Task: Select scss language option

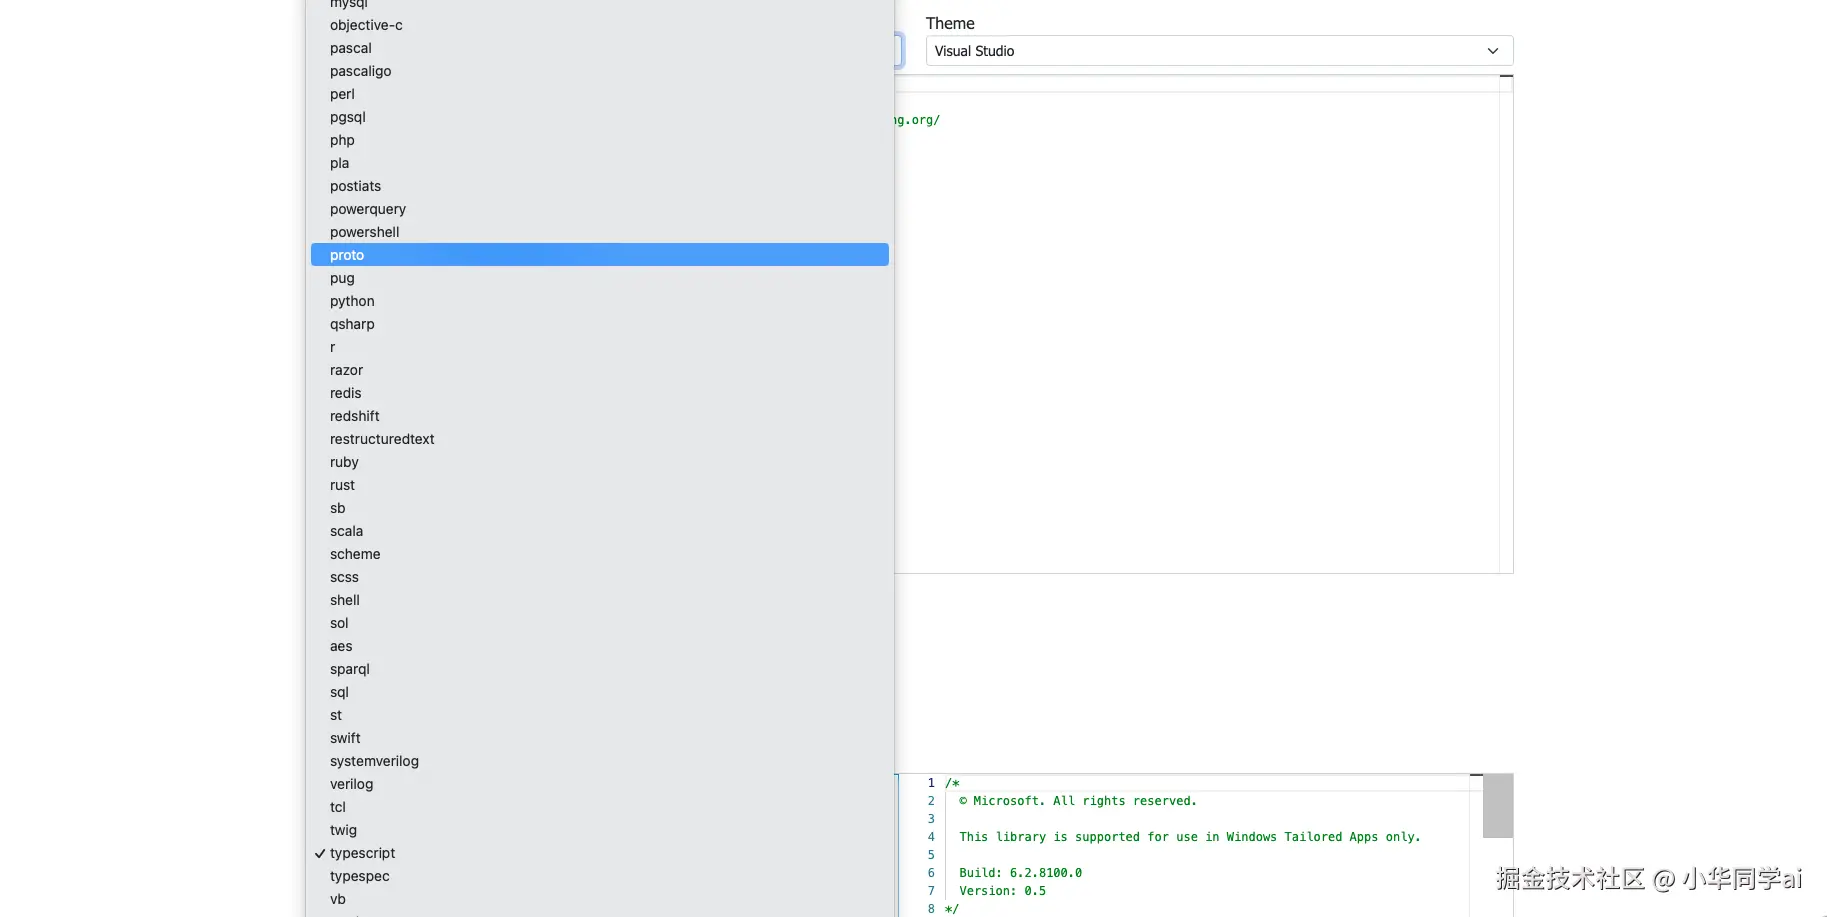Action: (600, 577)
